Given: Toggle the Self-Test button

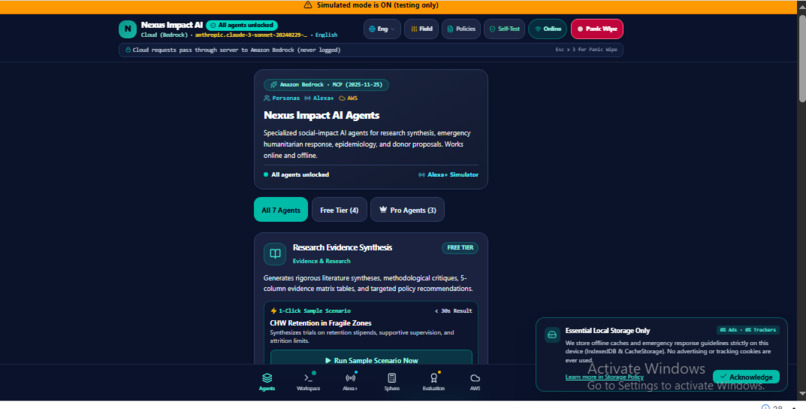Looking at the screenshot, I should 504,29.
